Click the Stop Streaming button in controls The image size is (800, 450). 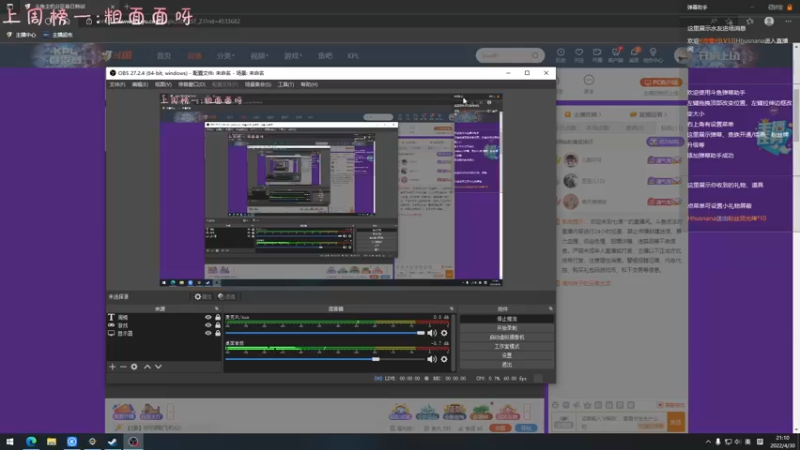pos(507,319)
